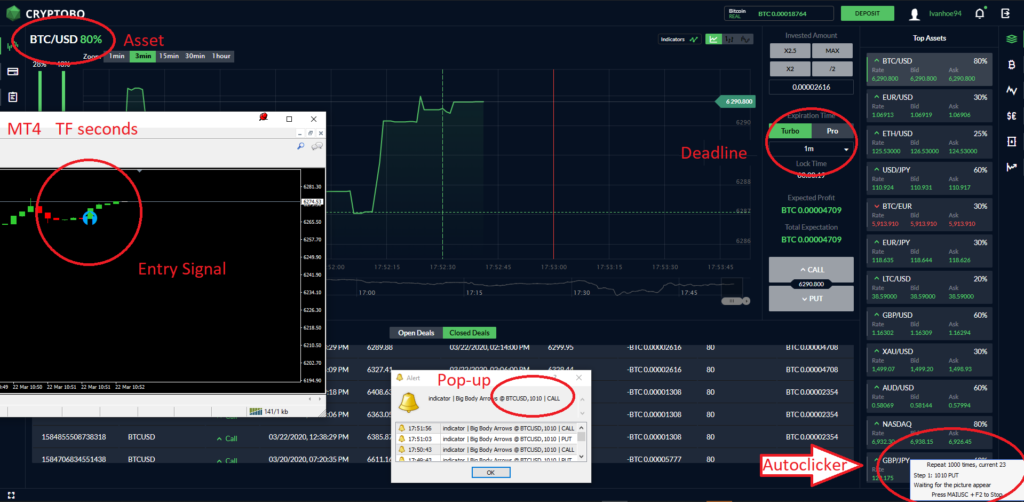
Task: Select the 15min zoom option
Action: (x=169, y=56)
